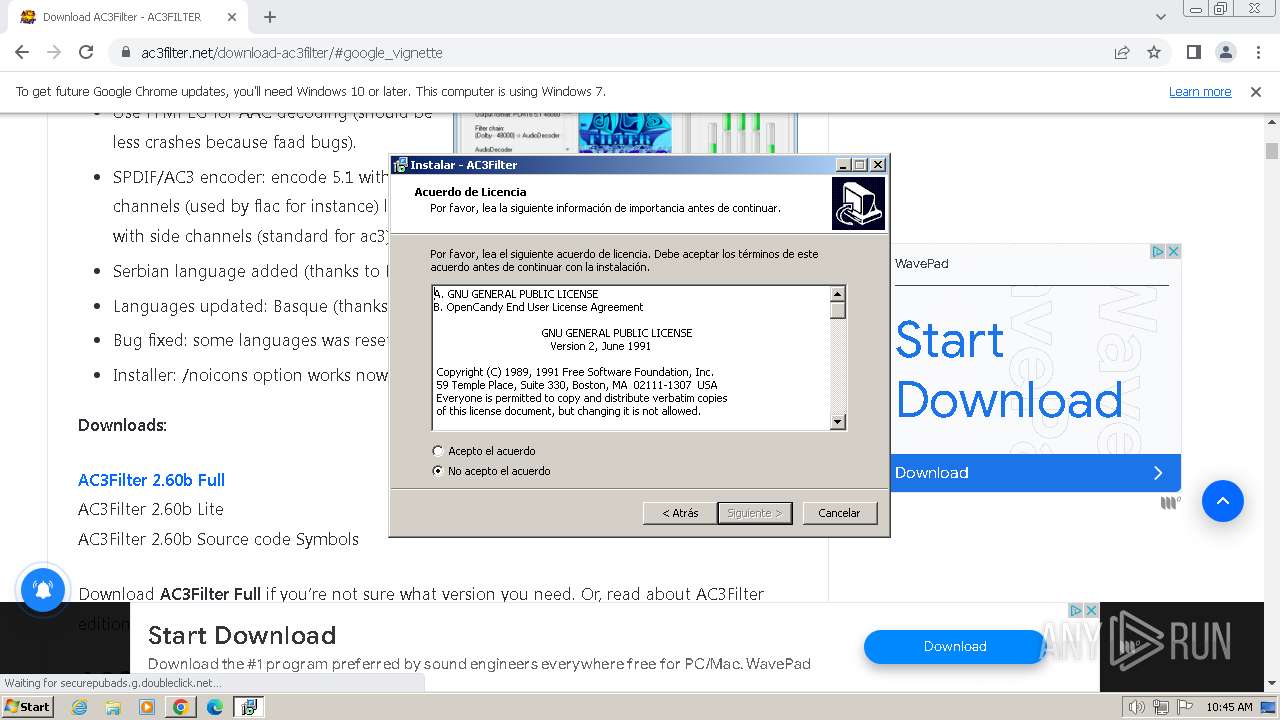Click the Atrás button in installer

tap(680, 513)
